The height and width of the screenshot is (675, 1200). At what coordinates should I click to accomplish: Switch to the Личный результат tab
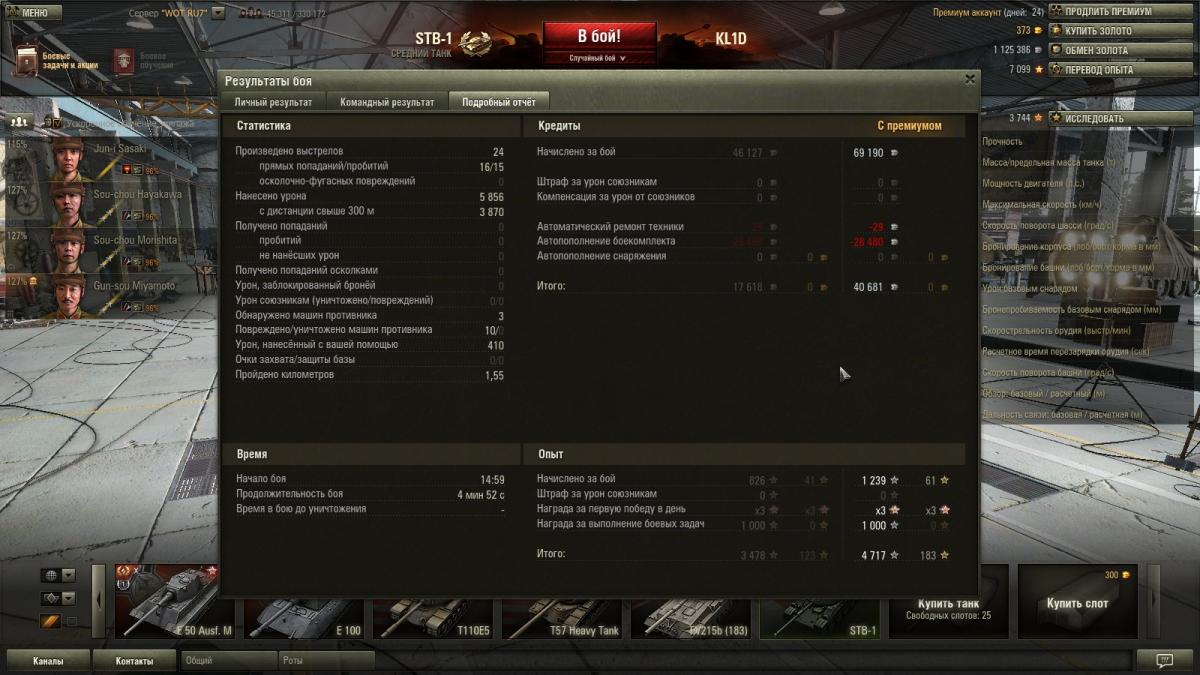[273, 102]
